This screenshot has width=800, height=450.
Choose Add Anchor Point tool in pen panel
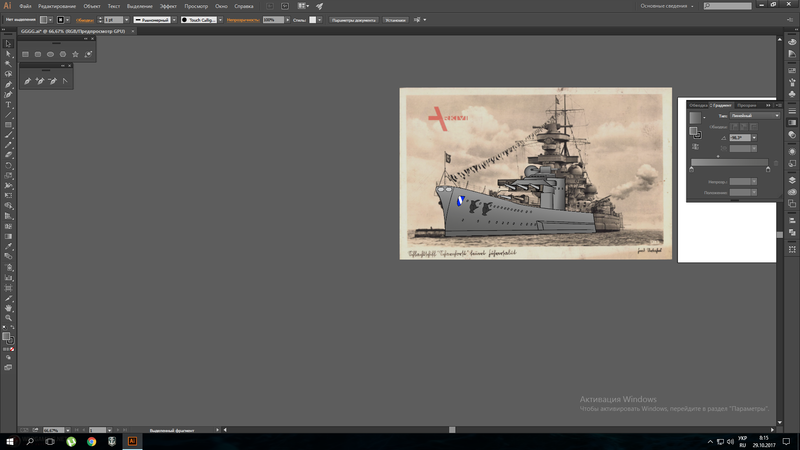(x=40, y=81)
